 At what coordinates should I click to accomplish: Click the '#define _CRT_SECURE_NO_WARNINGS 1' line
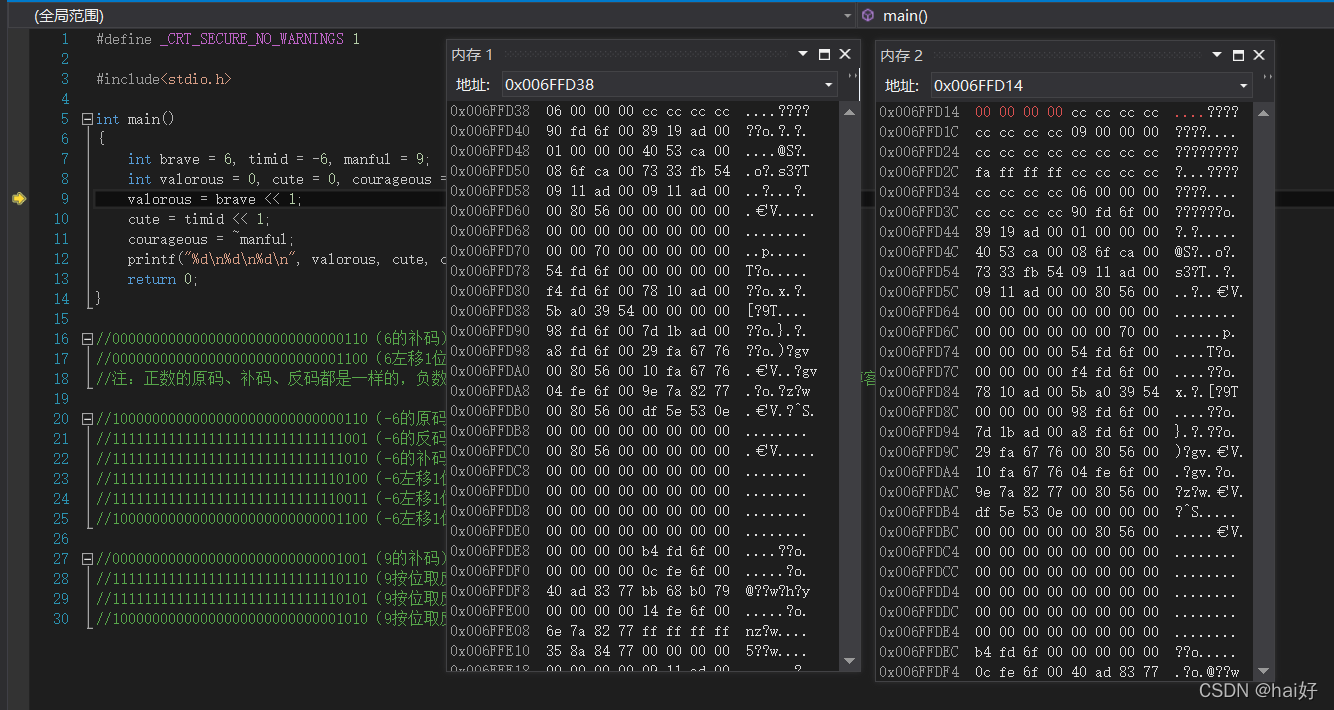click(x=228, y=39)
